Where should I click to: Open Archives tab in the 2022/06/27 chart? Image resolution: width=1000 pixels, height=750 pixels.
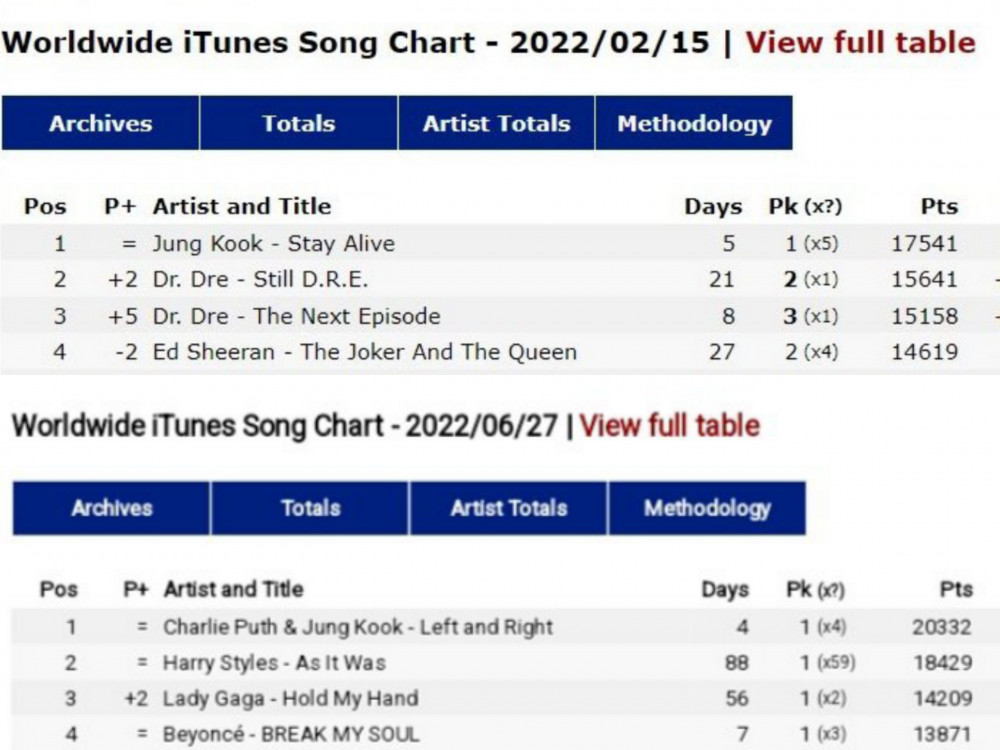pos(112,508)
